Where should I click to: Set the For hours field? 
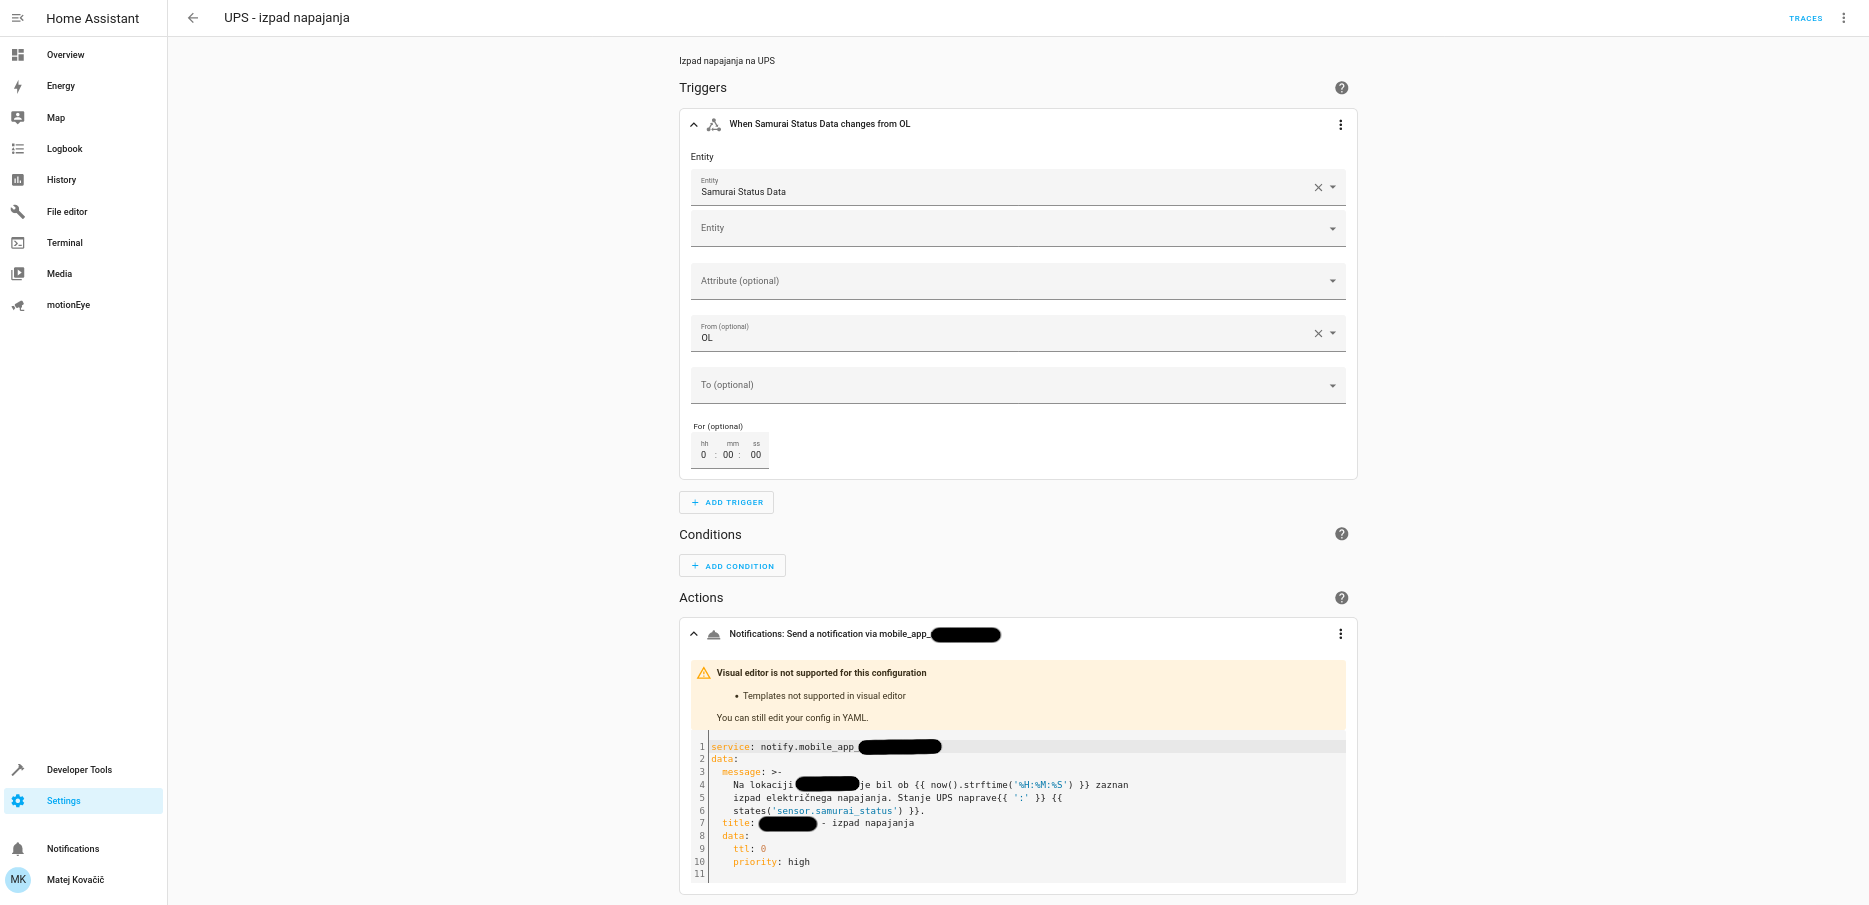coord(704,455)
